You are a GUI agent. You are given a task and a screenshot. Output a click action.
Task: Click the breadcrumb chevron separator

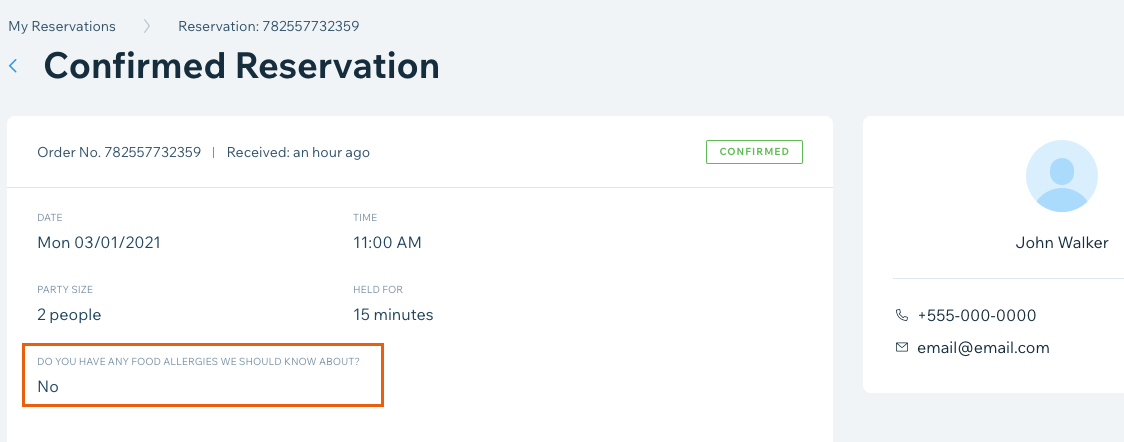pyautogui.click(x=147, y=27)
